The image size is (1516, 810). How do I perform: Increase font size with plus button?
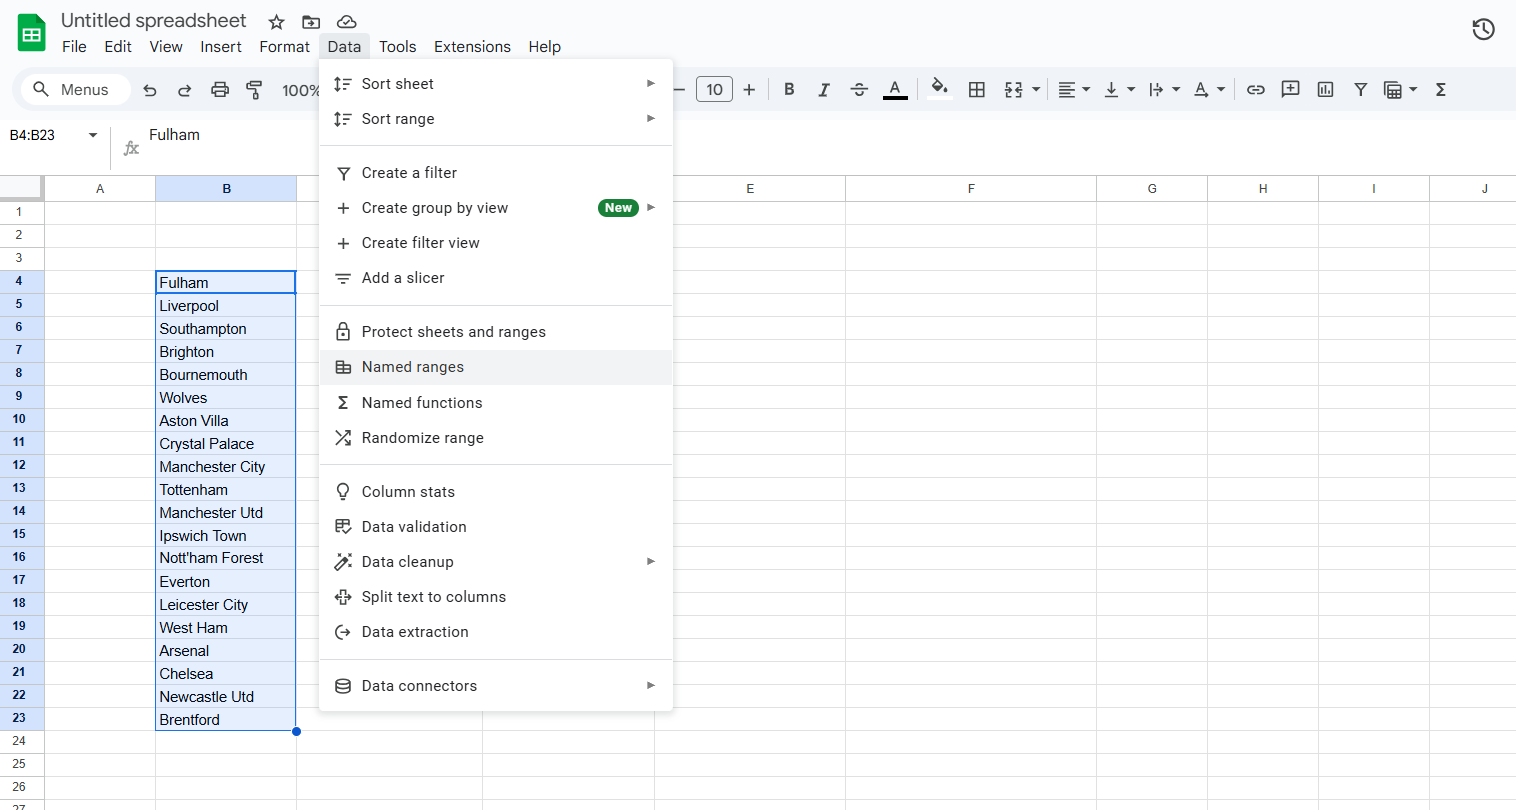click(749, 90)
